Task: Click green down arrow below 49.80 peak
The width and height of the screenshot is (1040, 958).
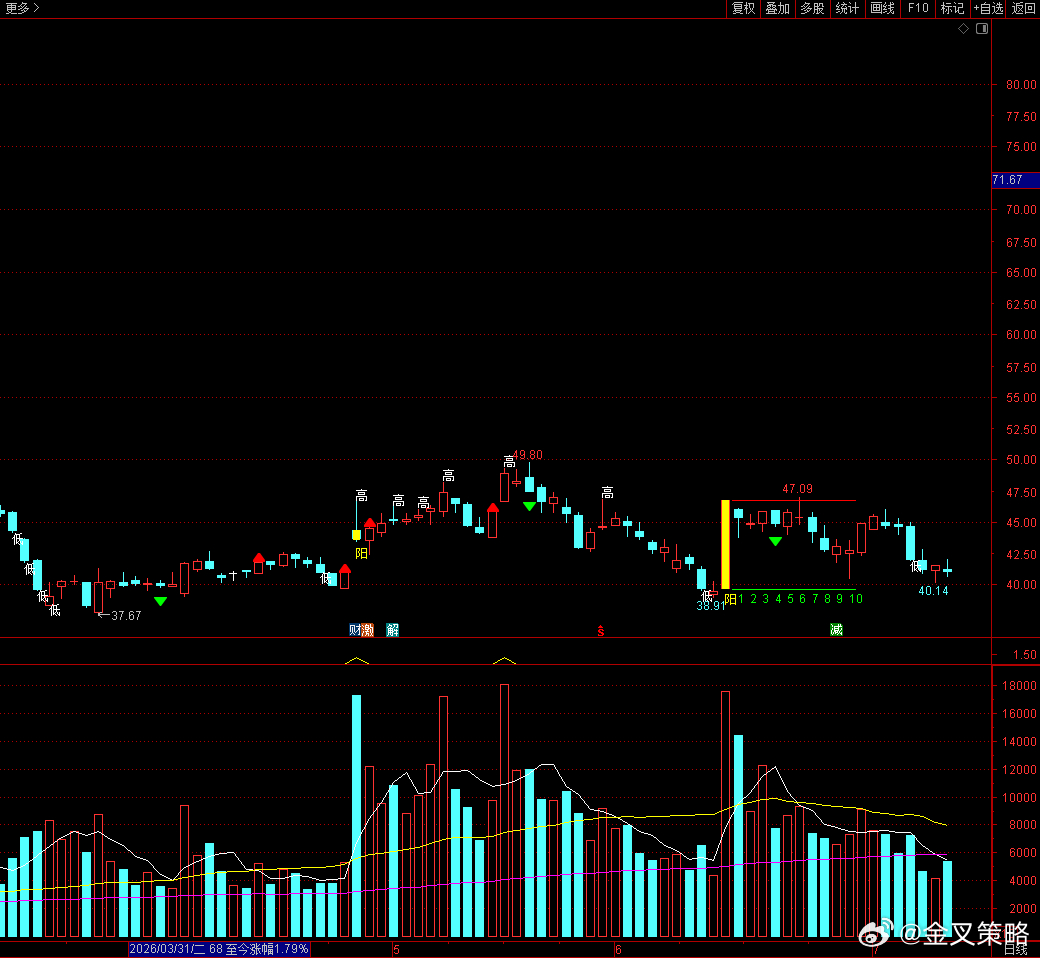Action: tap(529, 507)
